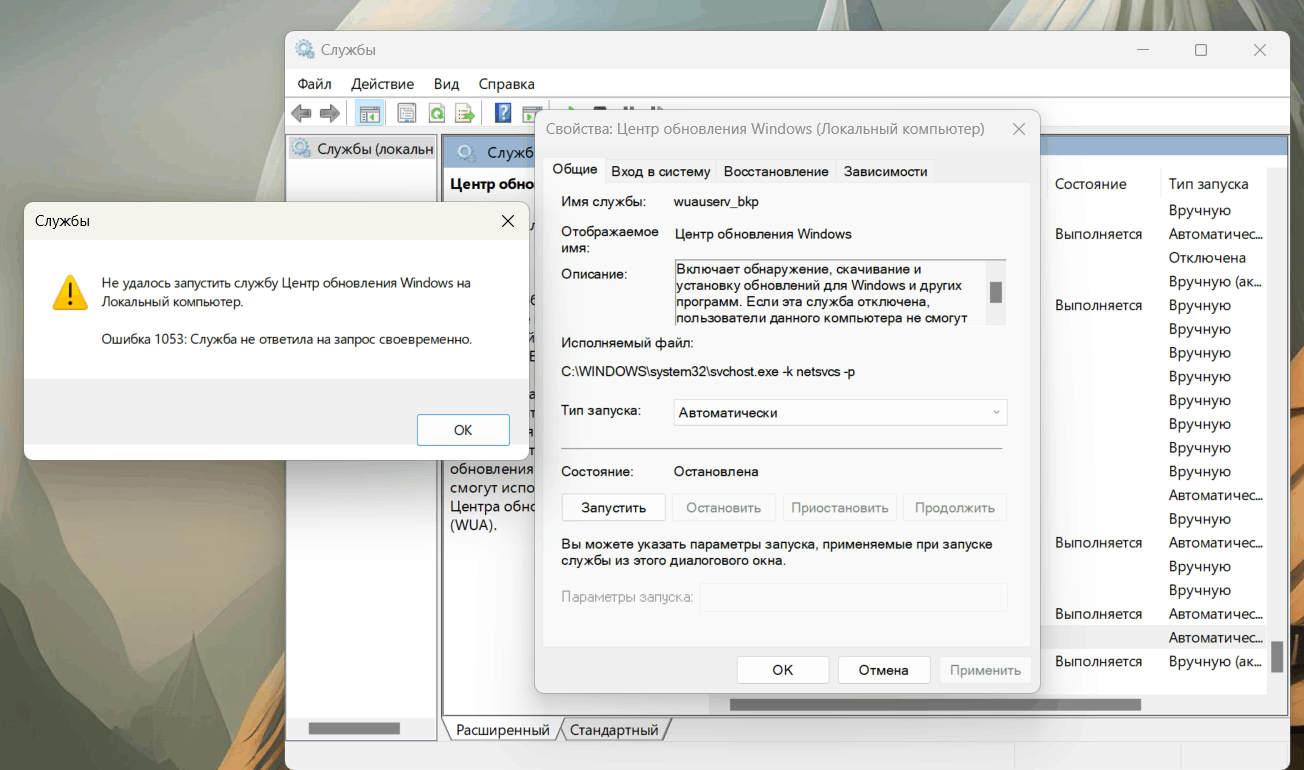Click the Приостановить button
This screenshot has height=770, width=1304.
point(840,507)
